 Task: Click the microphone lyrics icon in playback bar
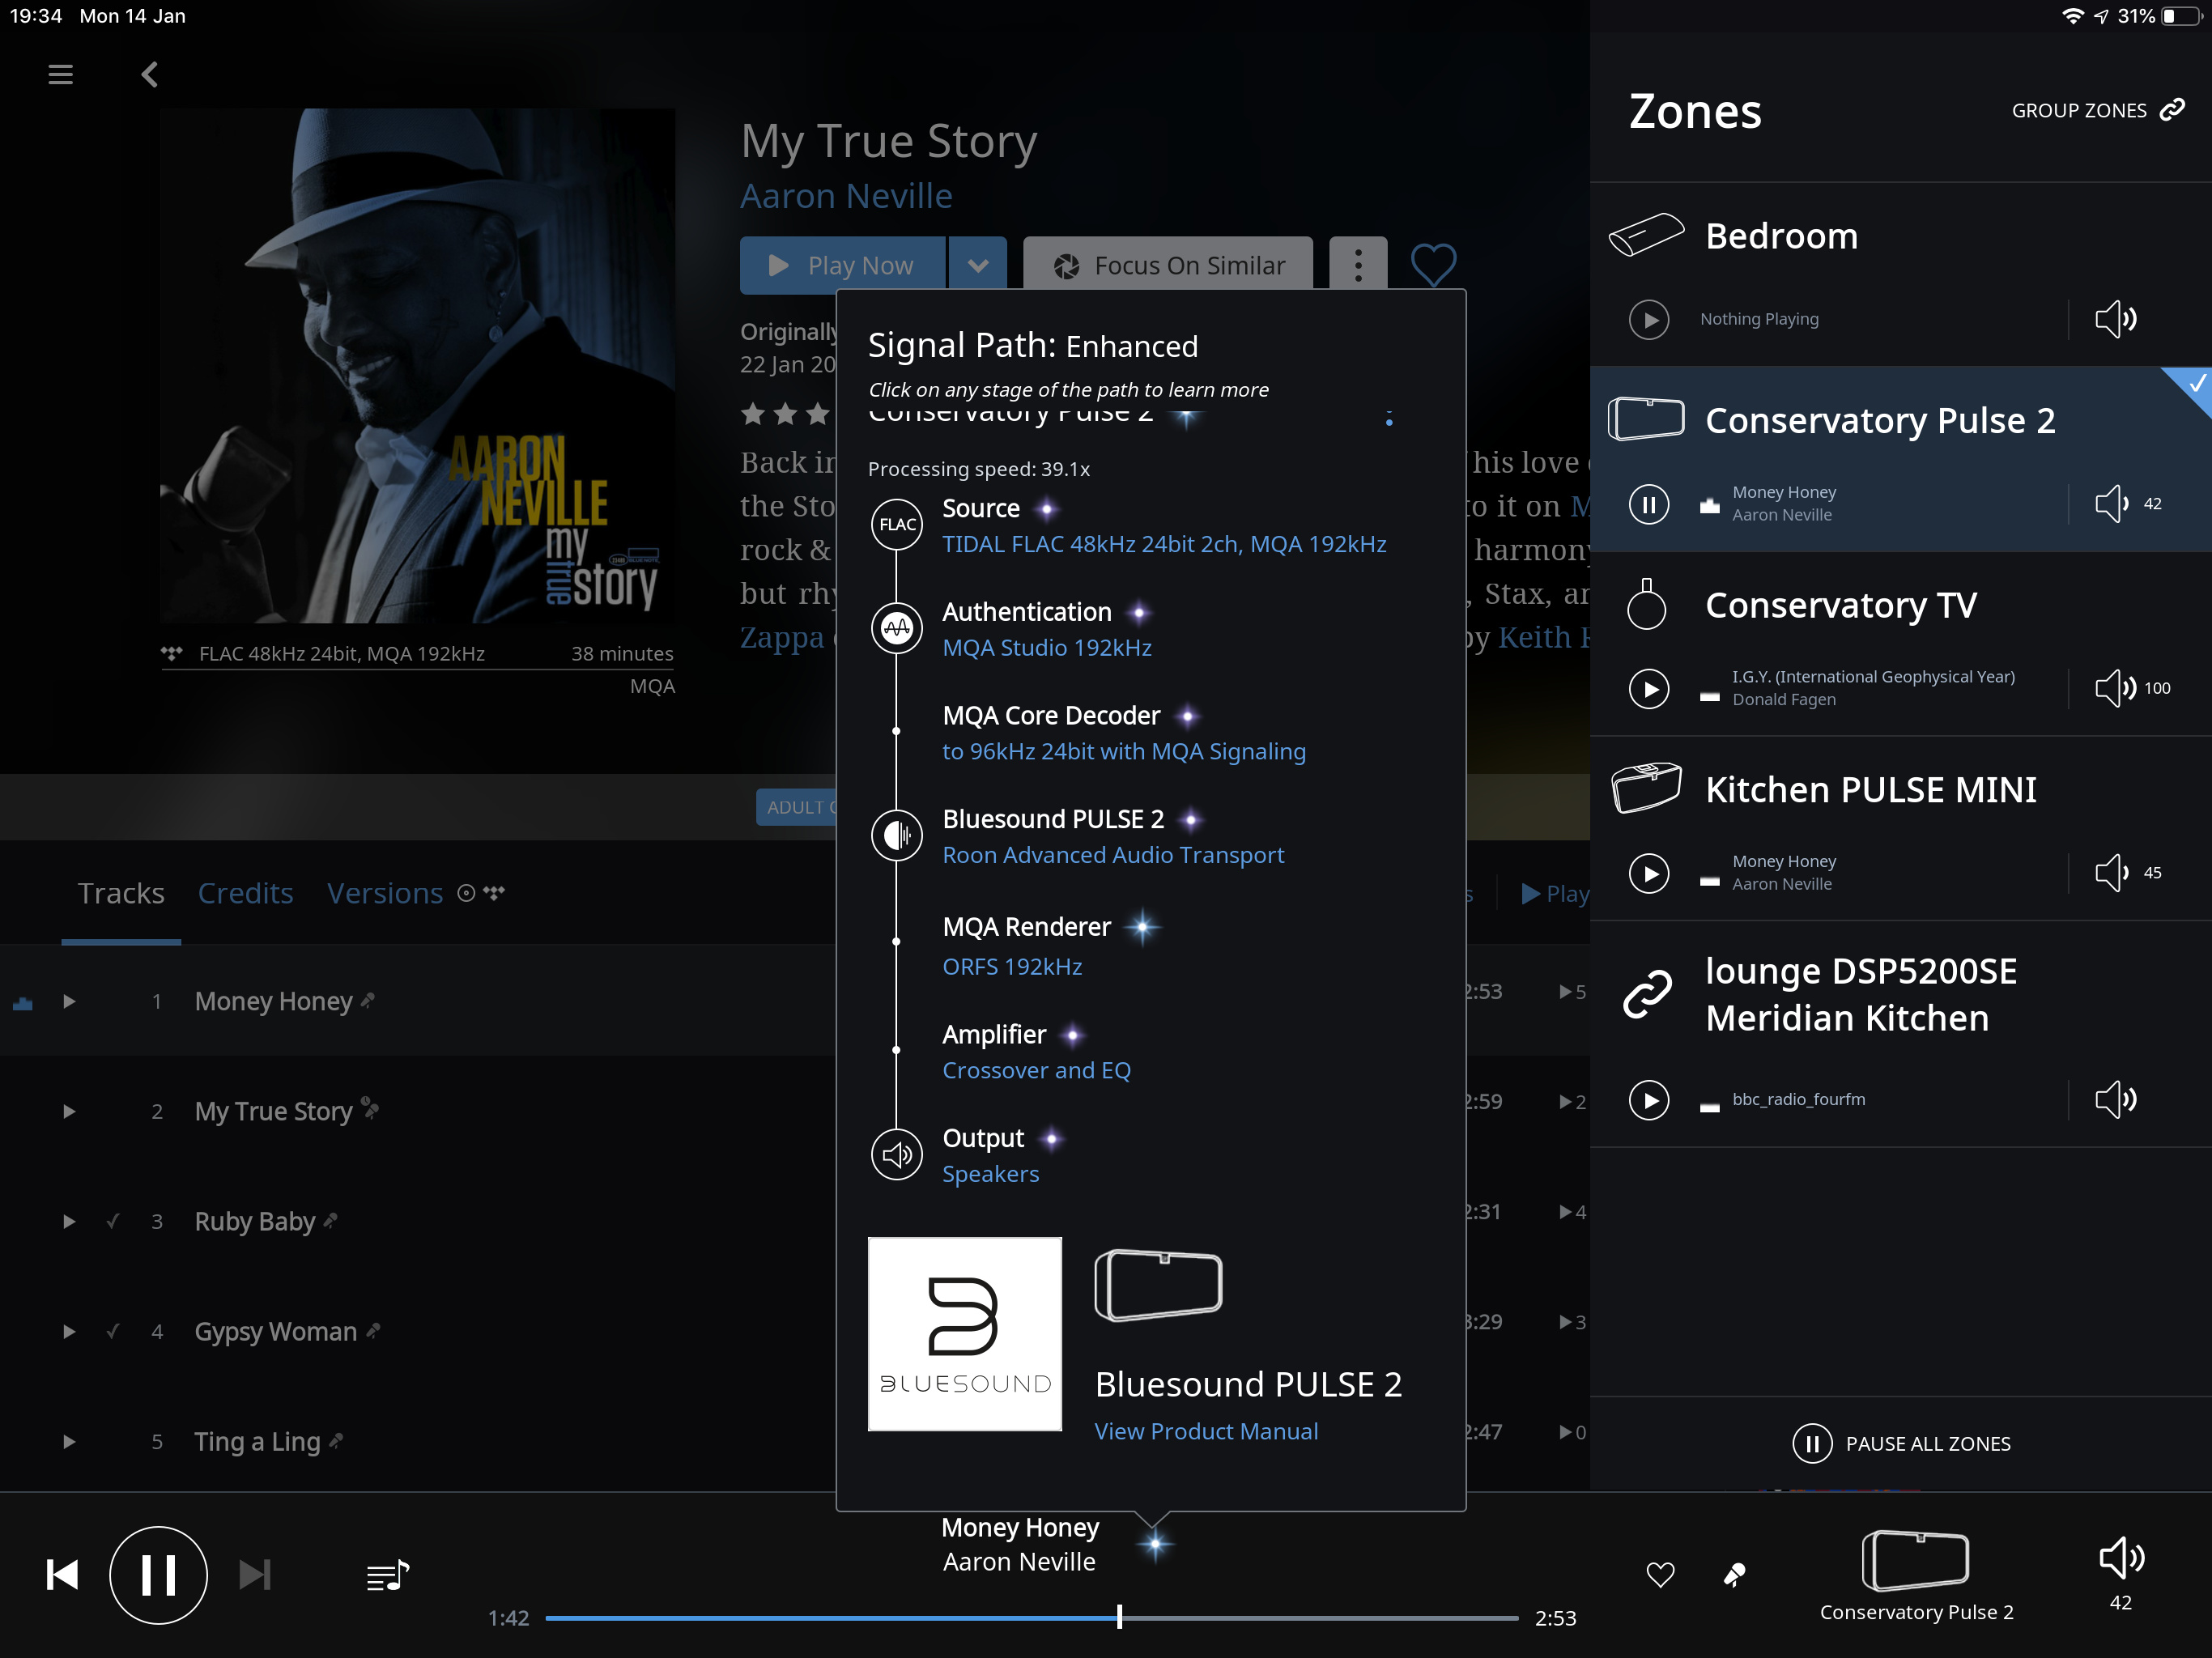[x=1734, y=1574]
